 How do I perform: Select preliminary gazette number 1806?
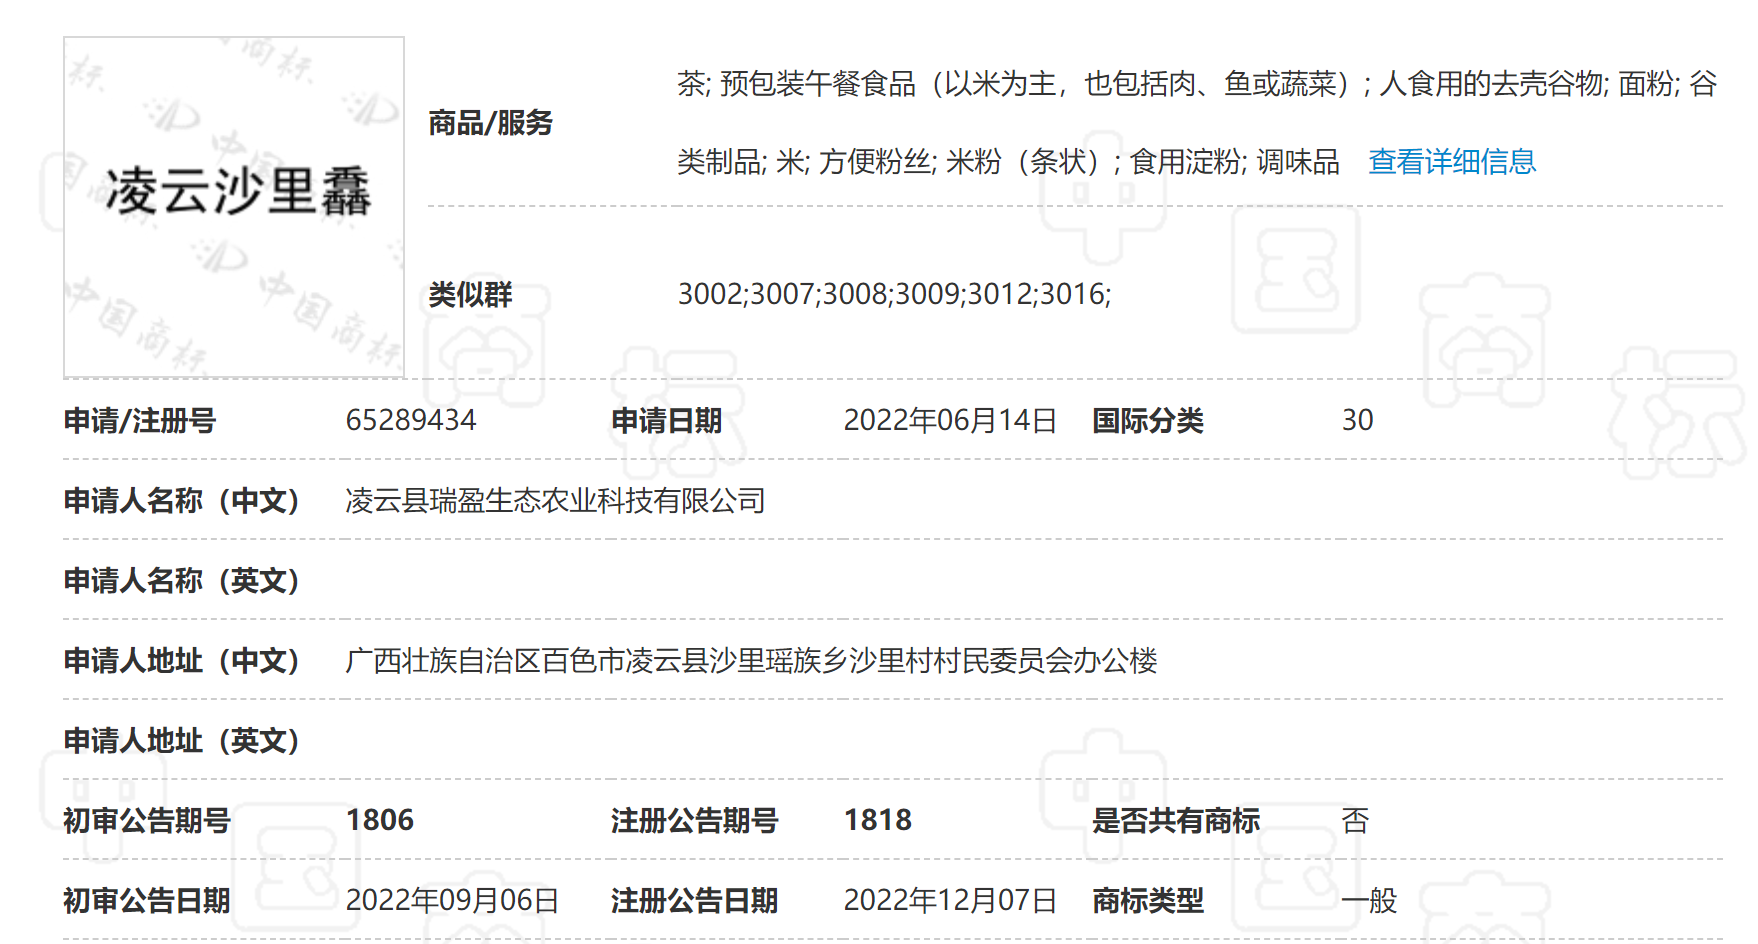[381, 820]
